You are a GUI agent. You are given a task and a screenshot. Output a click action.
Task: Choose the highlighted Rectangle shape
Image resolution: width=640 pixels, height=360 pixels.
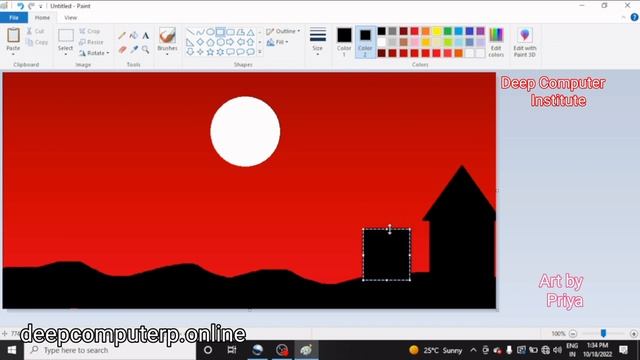(x=220, y=32)
